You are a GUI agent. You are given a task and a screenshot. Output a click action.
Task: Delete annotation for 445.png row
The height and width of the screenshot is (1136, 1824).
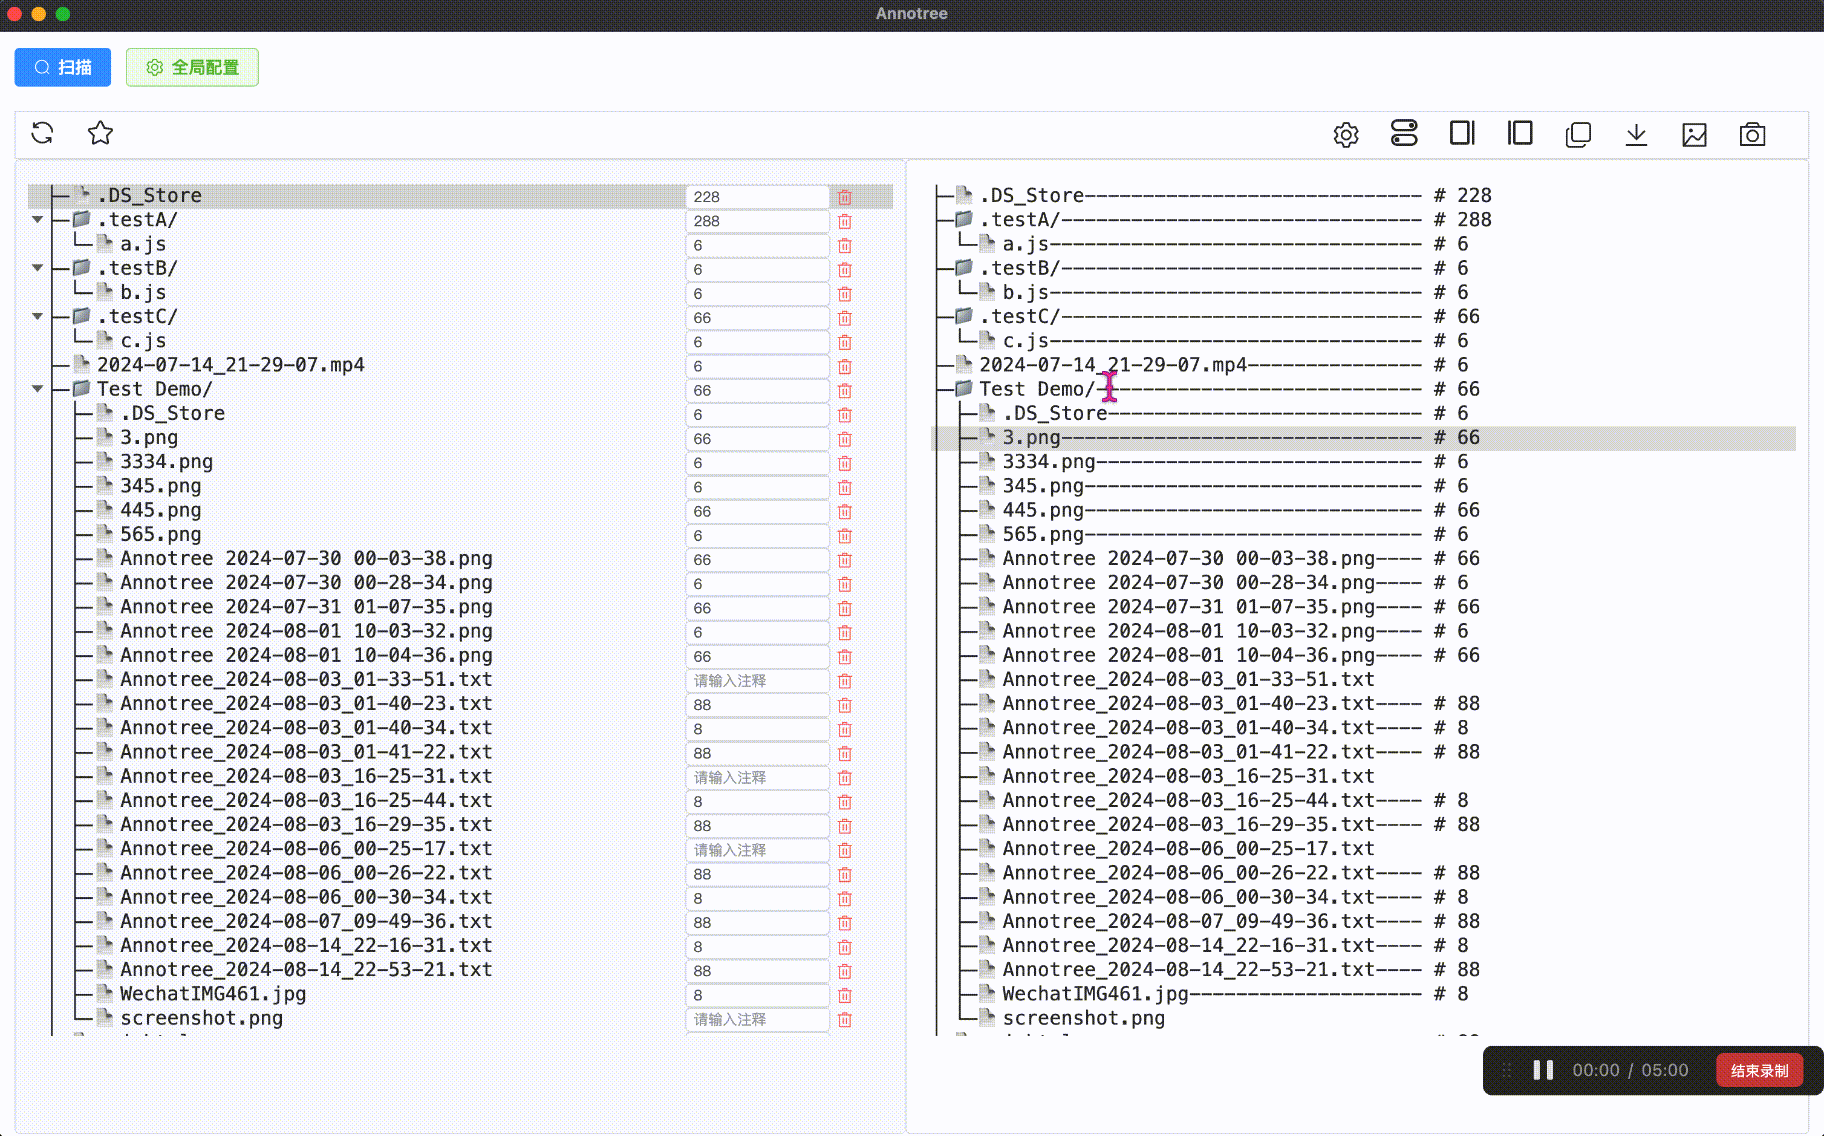click(x=845, y=512)
